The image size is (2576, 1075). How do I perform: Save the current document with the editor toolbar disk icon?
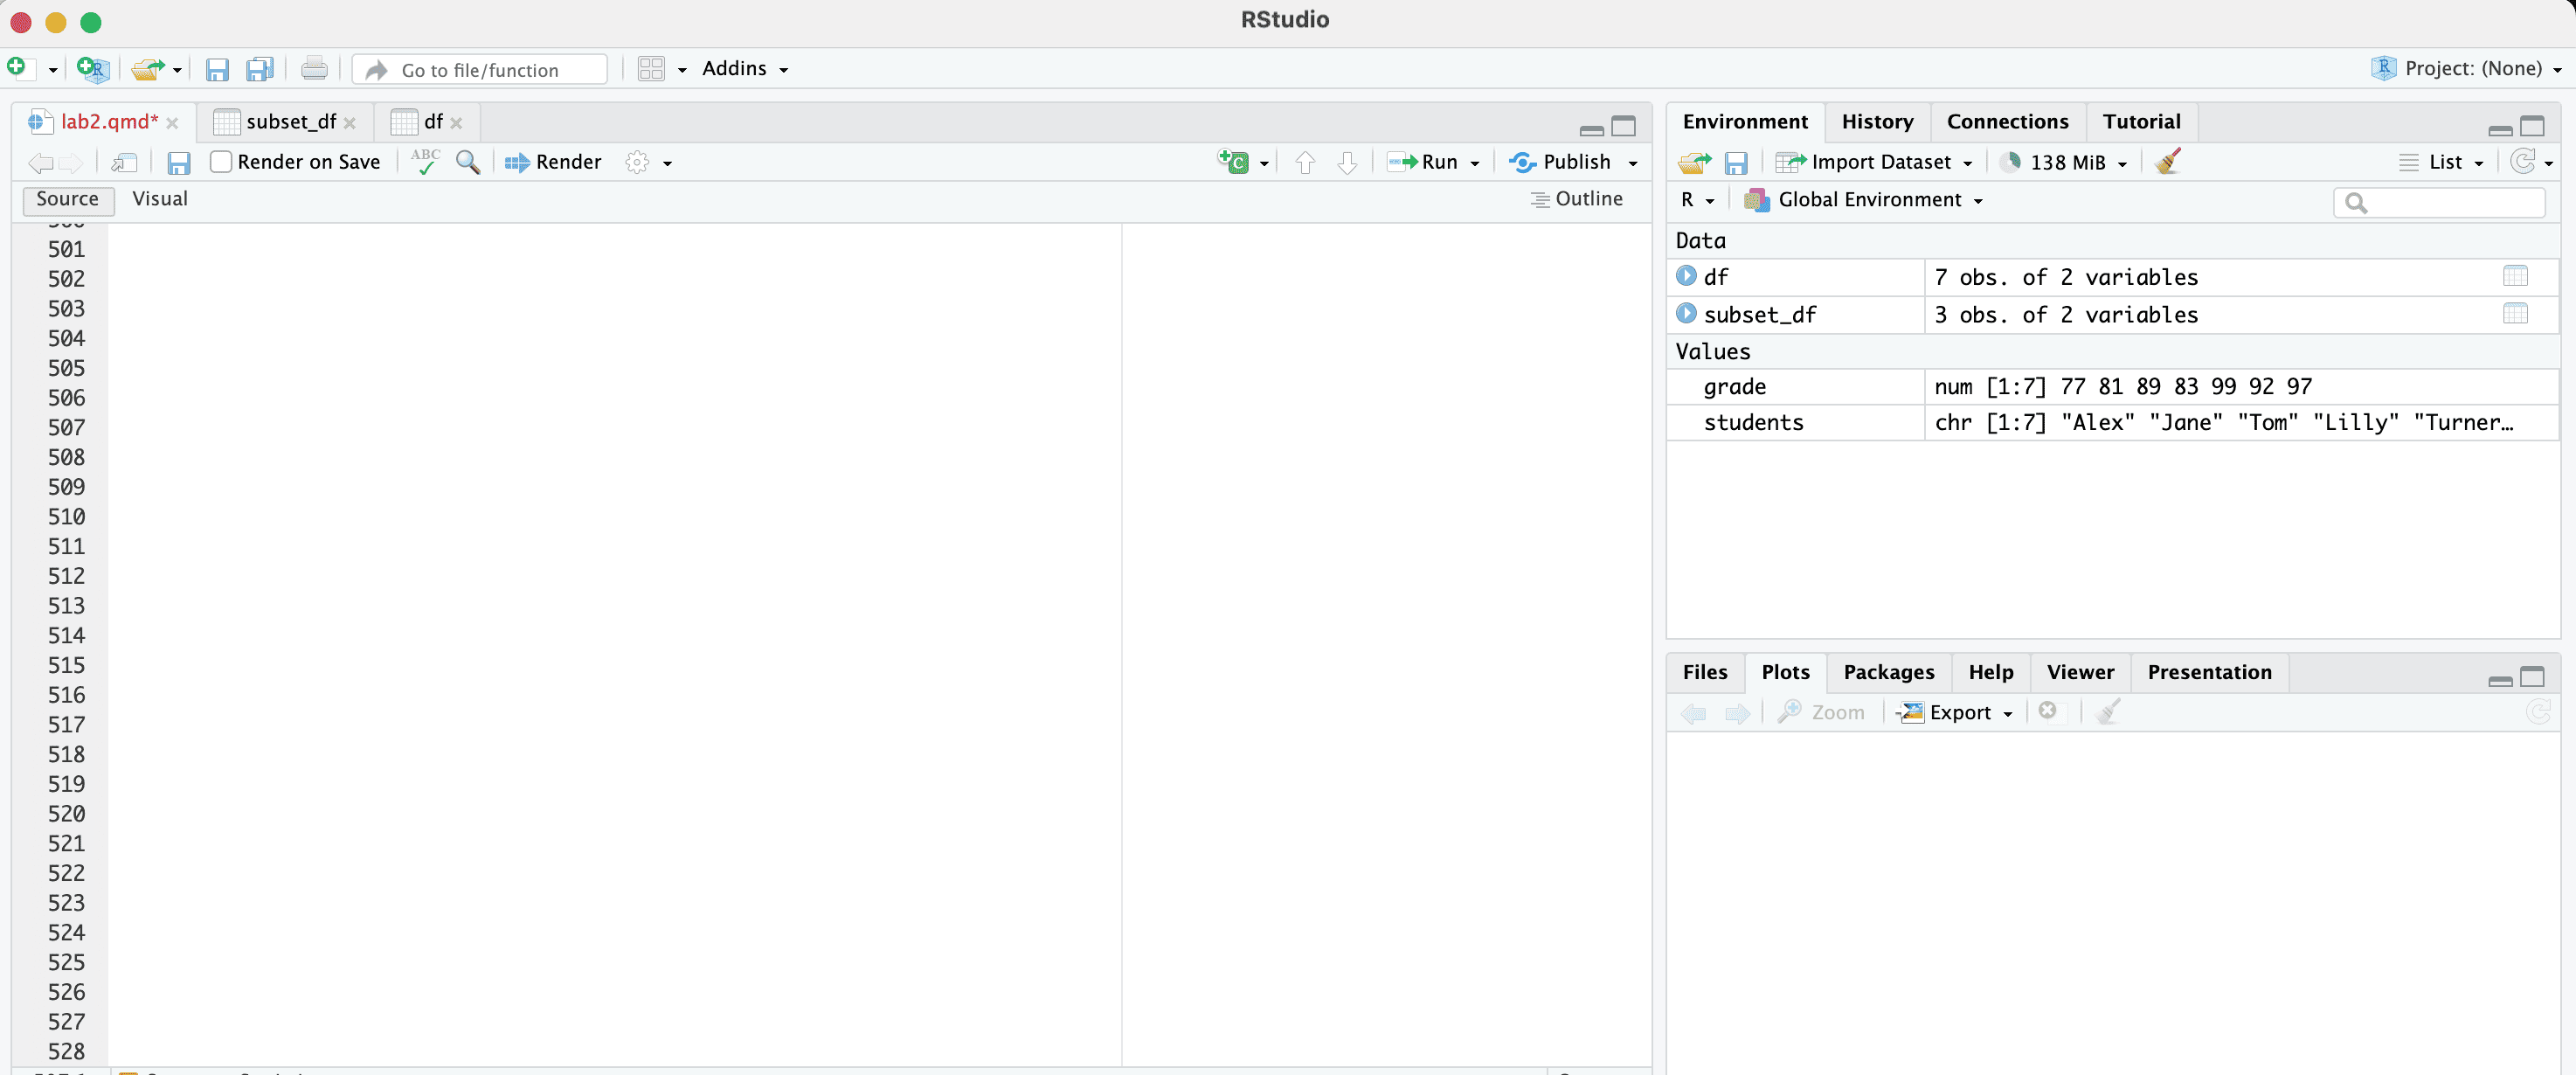tap(179, 163)
